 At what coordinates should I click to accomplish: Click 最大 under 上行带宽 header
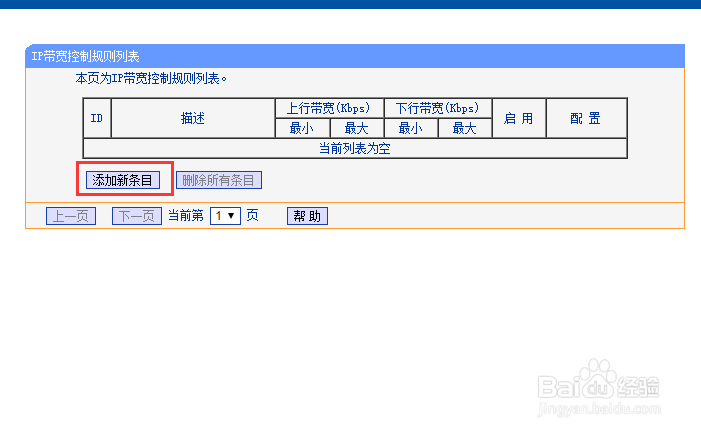pos(357,128)
